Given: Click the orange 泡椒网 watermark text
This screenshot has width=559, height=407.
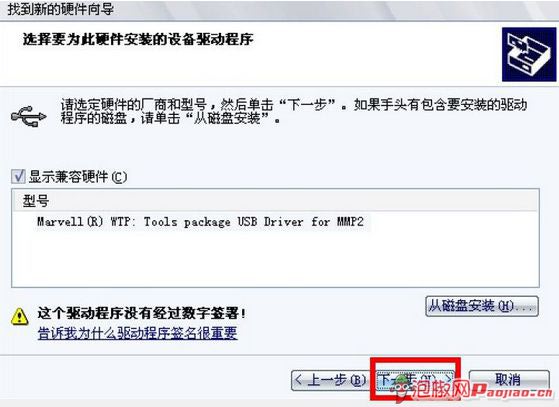Looking at the screenshot, I should 441,390.
